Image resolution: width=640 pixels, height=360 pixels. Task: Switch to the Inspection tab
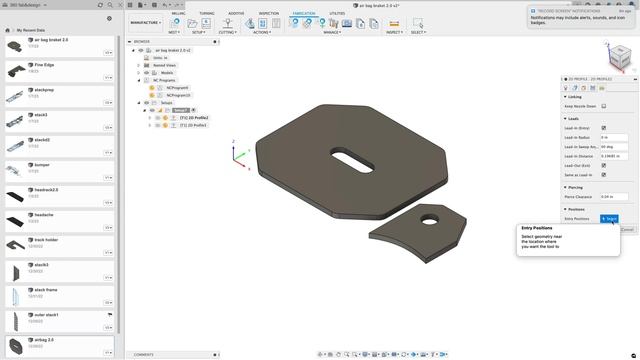(x=269, y=13)
